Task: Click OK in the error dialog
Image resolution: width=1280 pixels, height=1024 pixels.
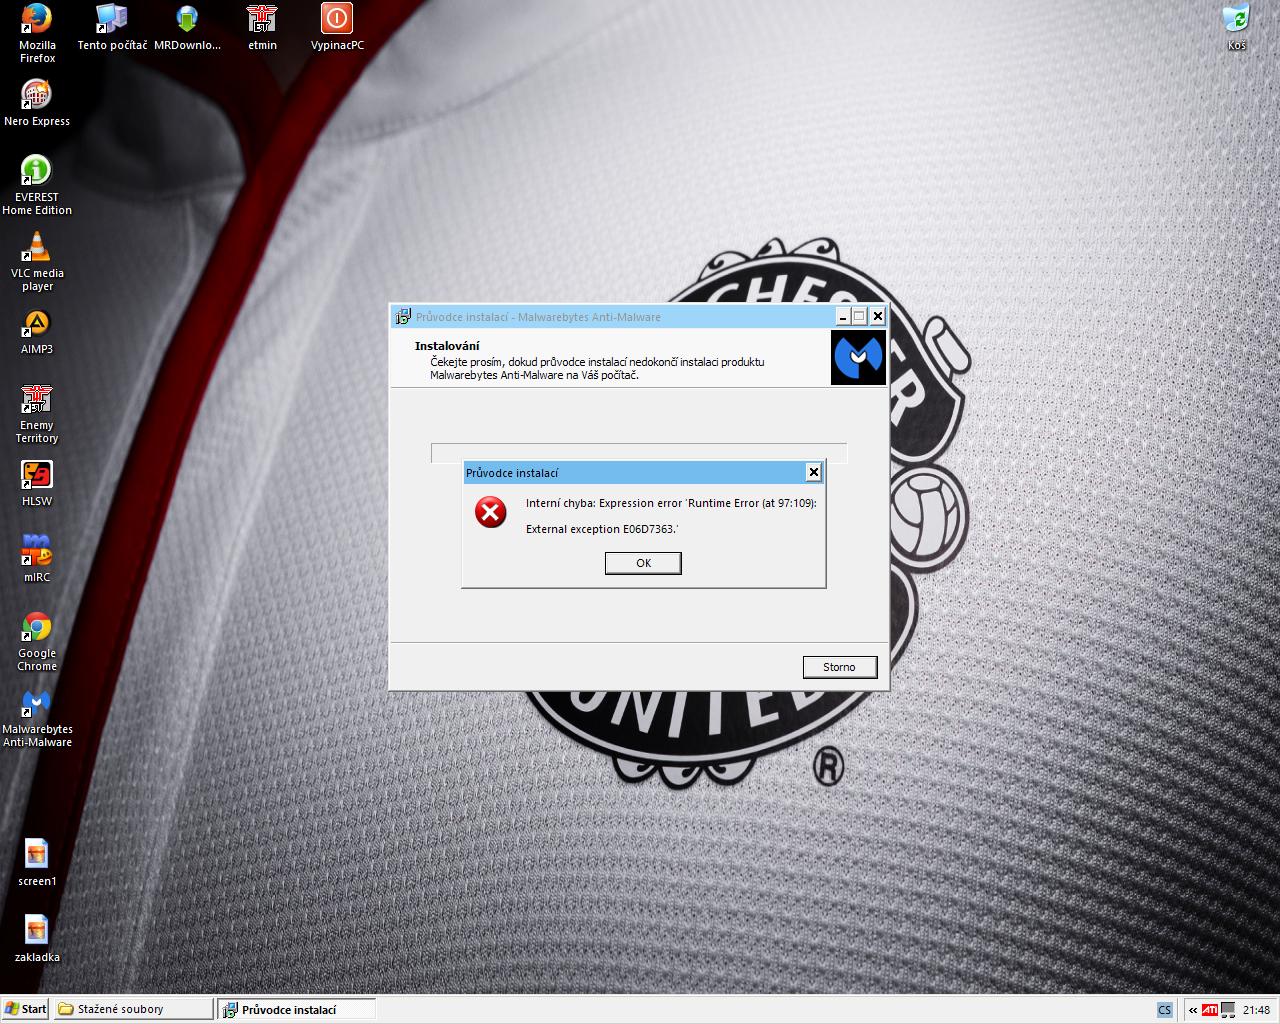Action: point(643,563)
